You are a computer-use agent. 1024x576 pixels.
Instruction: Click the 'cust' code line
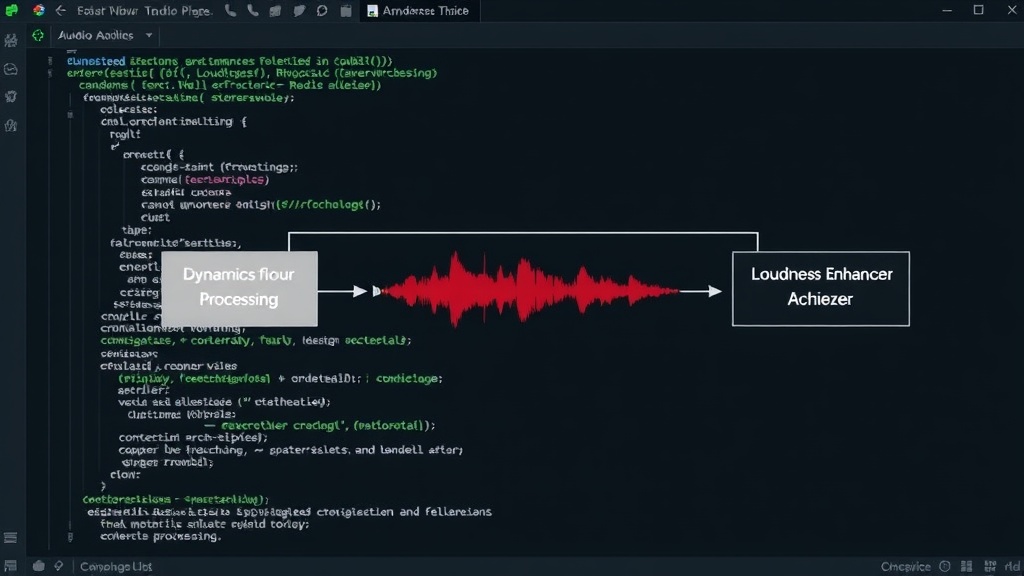coord(155,217)
